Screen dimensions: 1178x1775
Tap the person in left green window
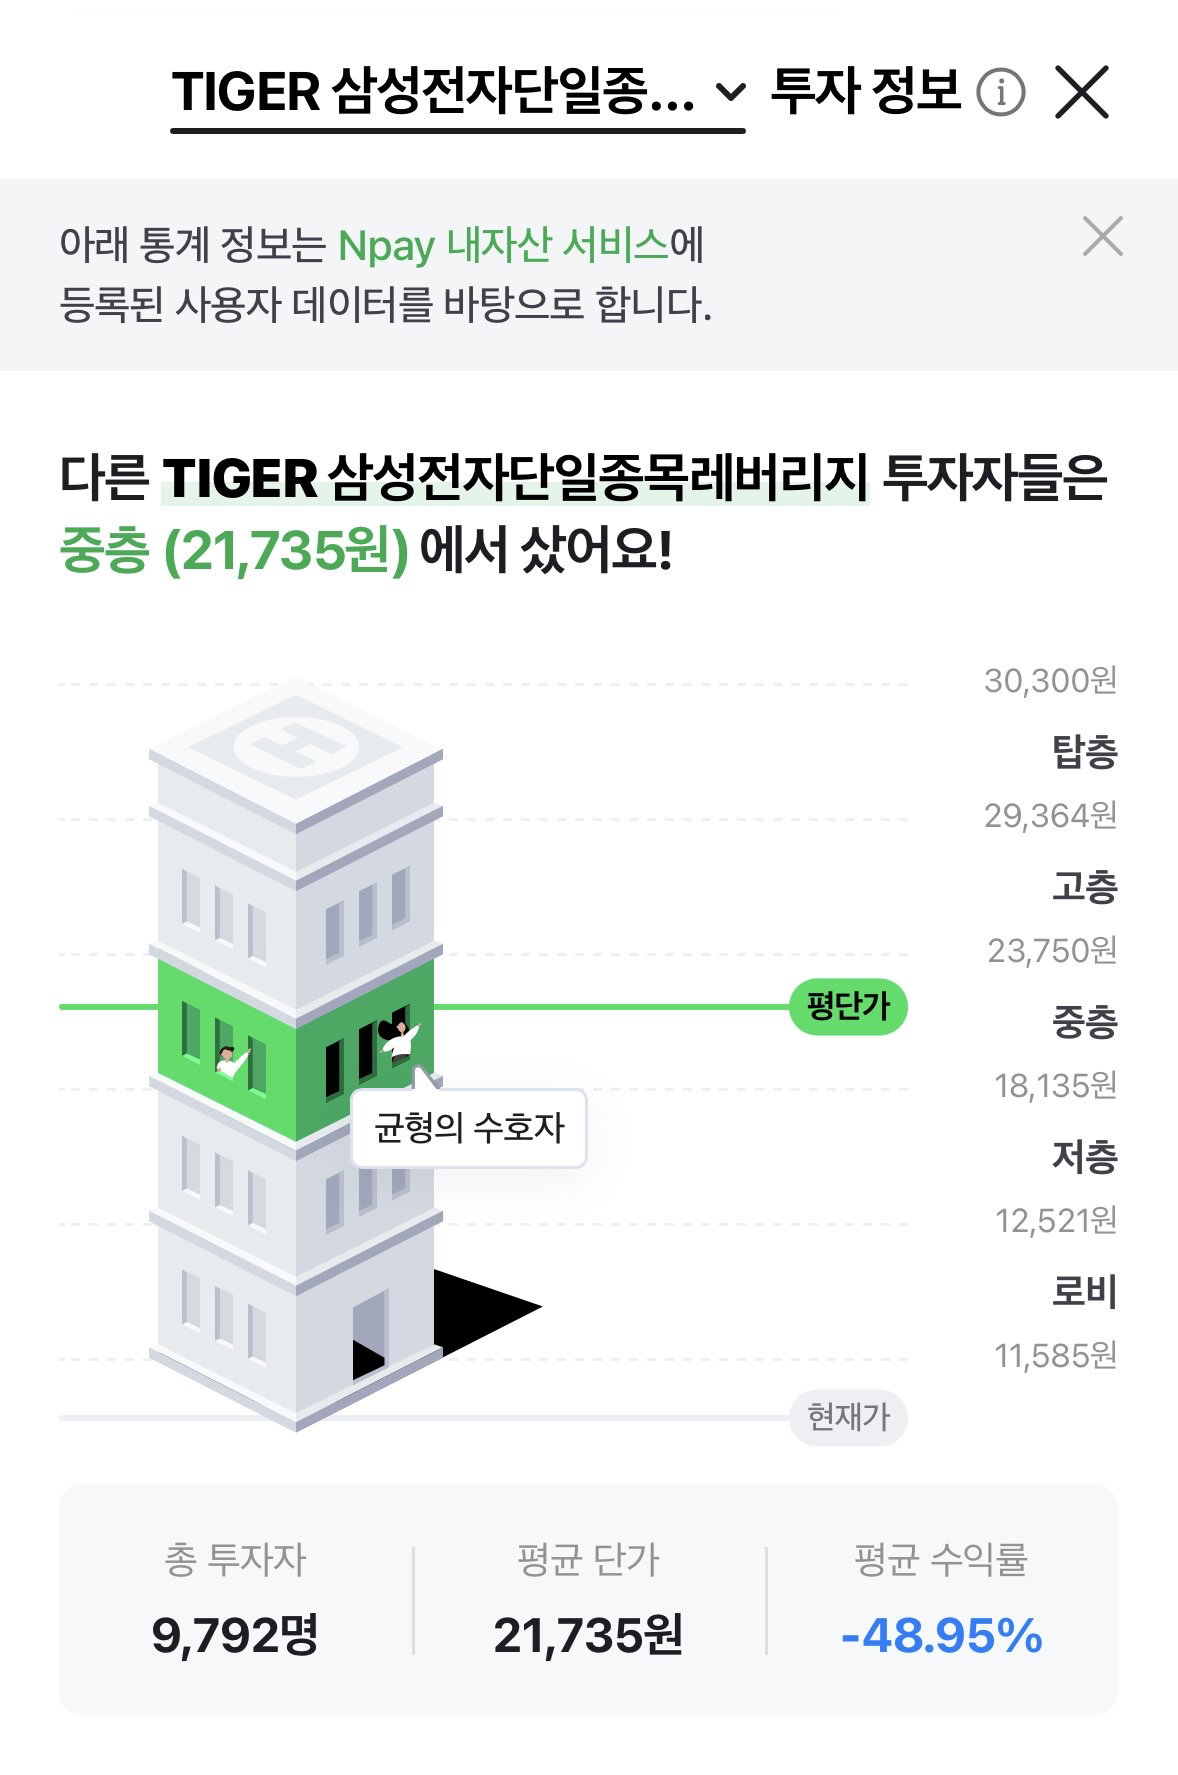[232, 1060]
